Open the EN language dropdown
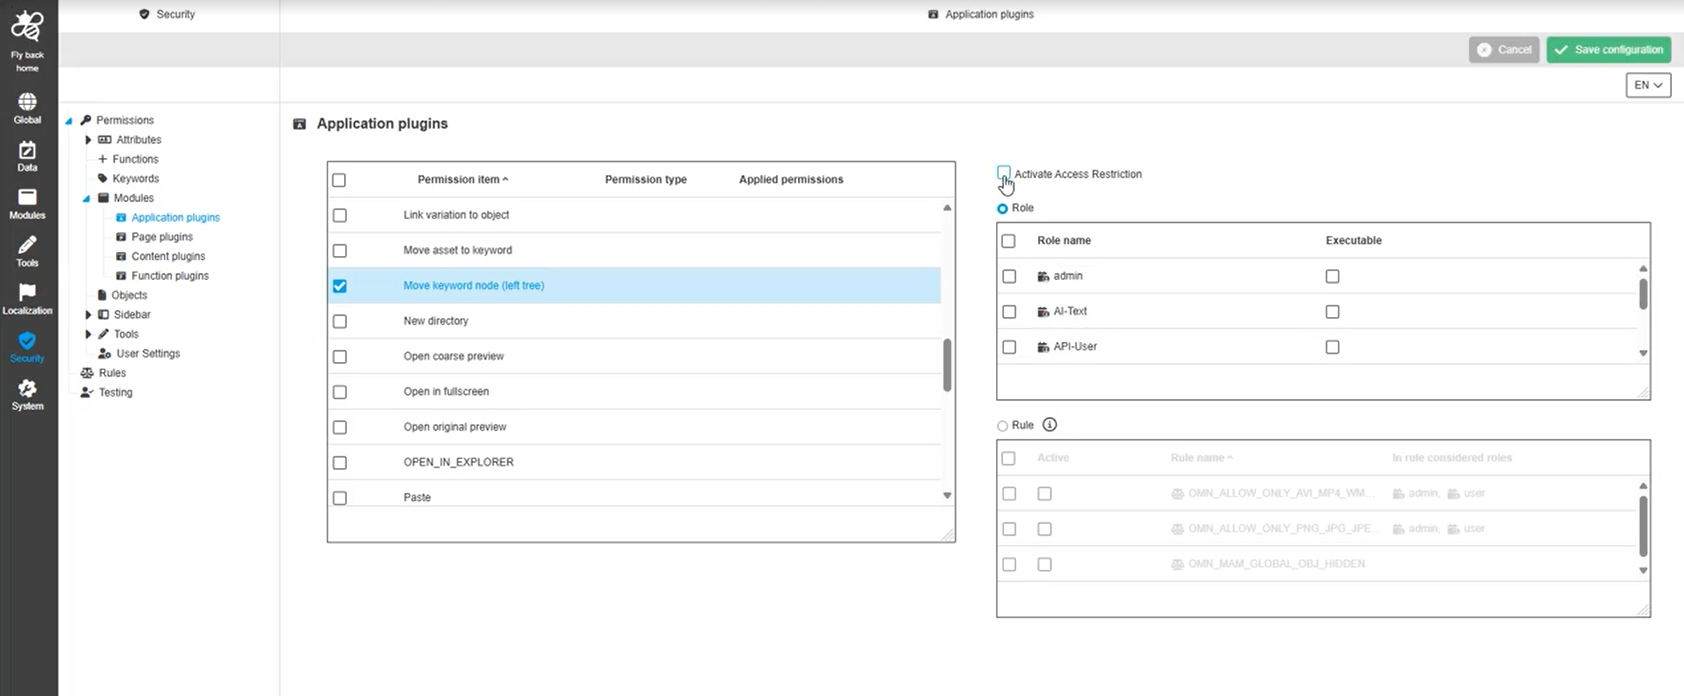The image size is (1684, 696). coord(1647,86)
